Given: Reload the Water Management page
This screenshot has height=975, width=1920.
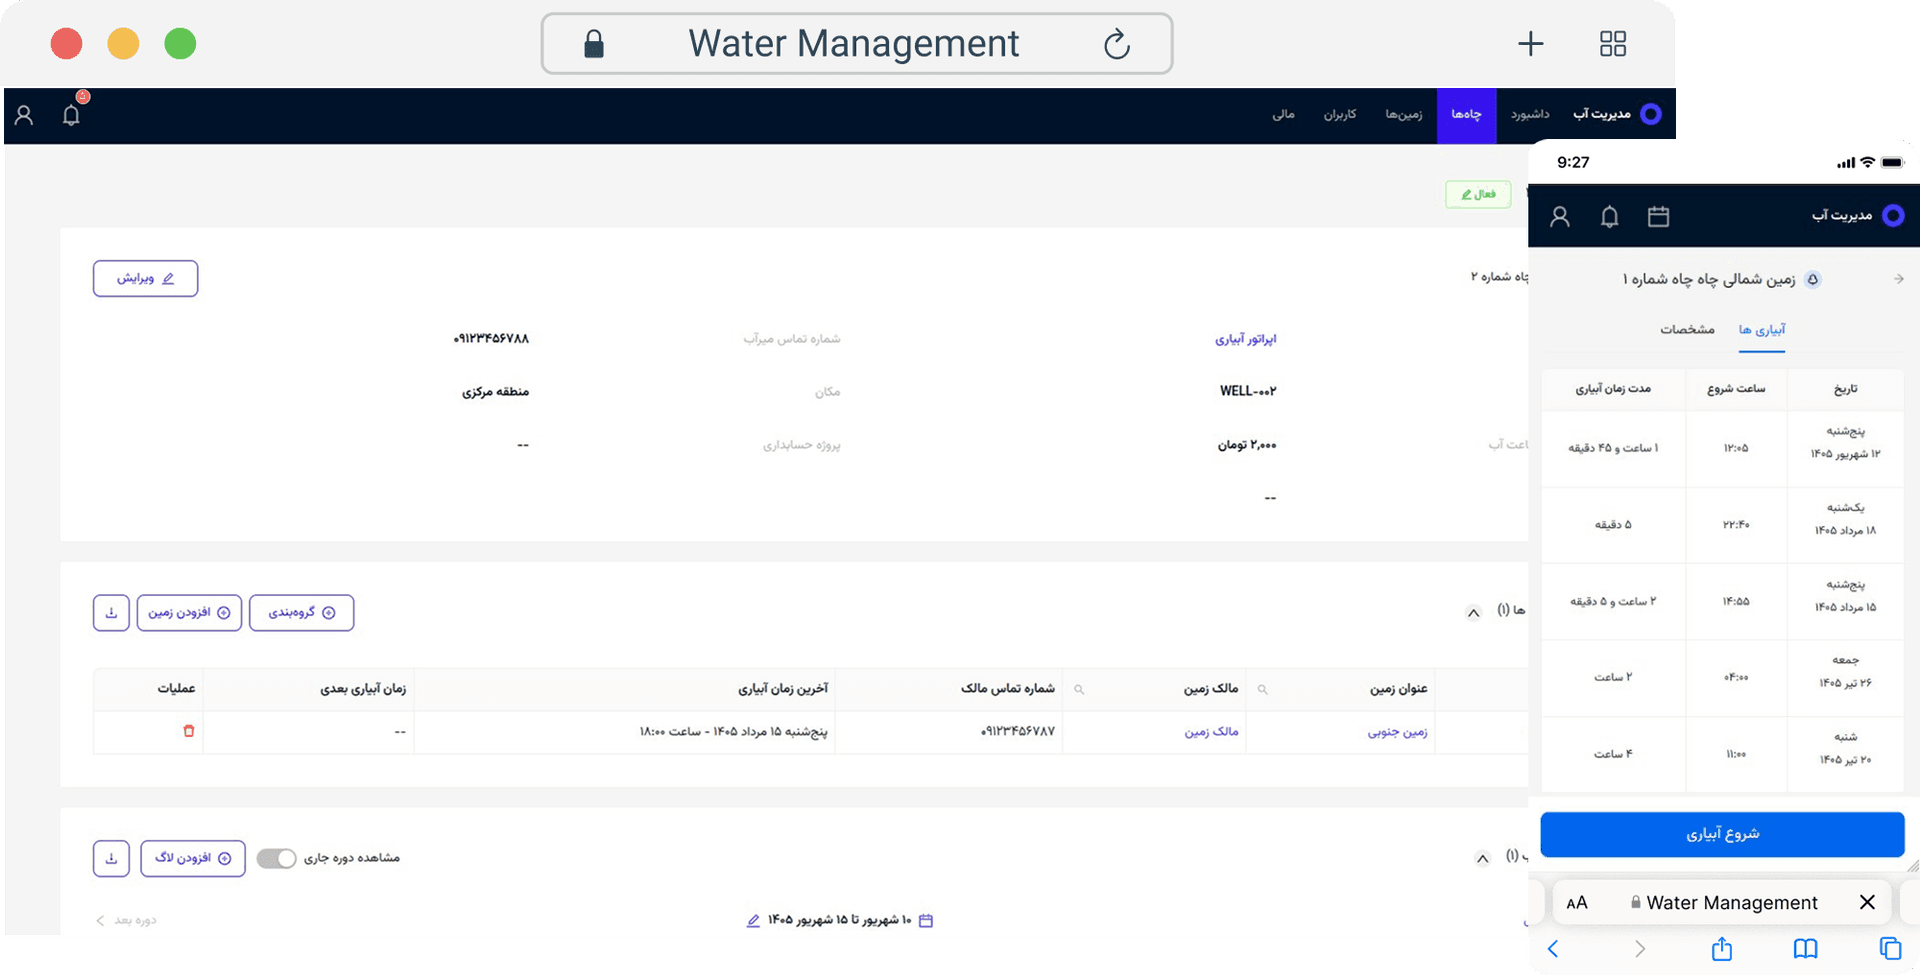Looking at the screenshot, I should [1117, 44].
